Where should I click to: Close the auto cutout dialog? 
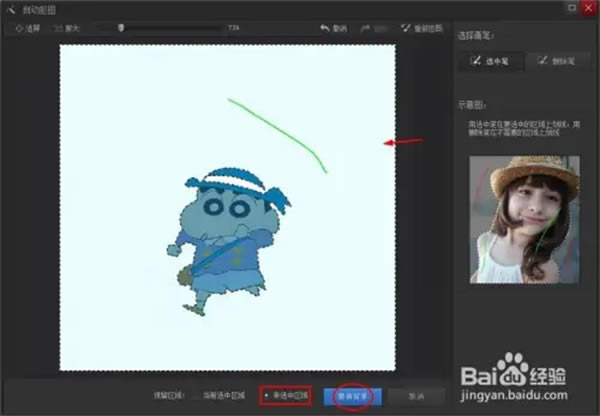pyautogui.click(x=589, y=7)
